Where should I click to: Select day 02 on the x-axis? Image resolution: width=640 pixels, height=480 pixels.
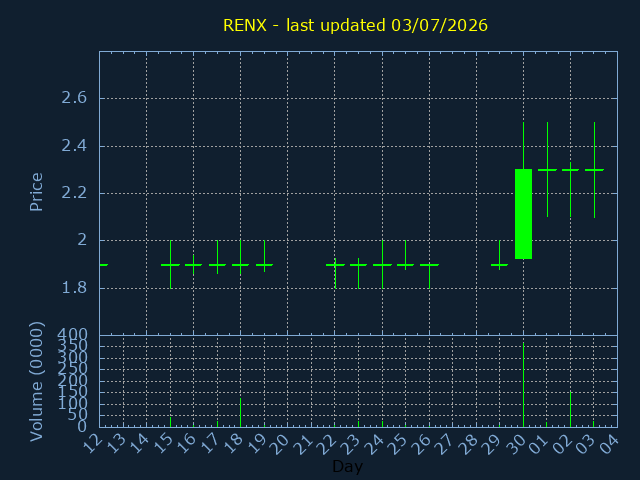(x=565, y=444)
